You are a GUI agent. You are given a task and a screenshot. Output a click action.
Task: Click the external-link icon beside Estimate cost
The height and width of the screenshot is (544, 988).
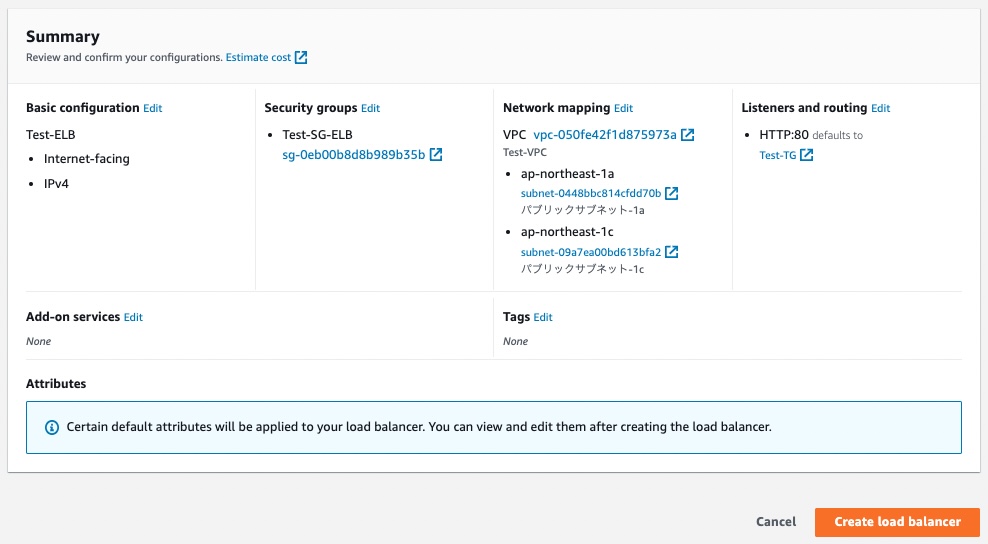[x=301, y=57]
